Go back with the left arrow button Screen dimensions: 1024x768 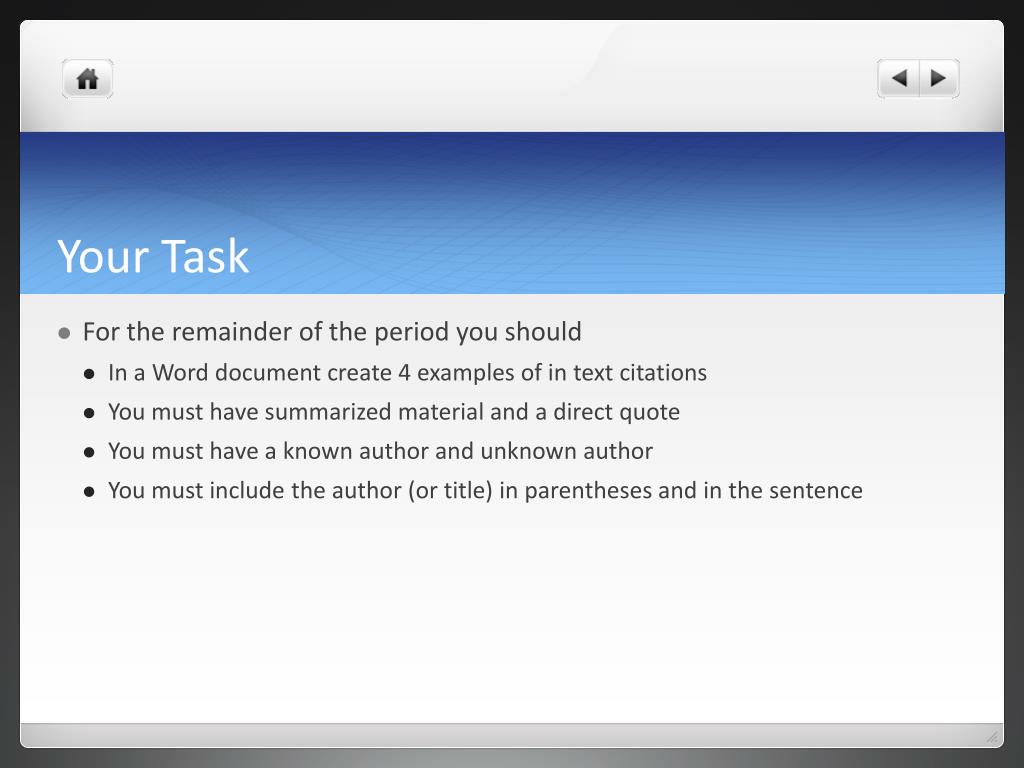point(899,79)
